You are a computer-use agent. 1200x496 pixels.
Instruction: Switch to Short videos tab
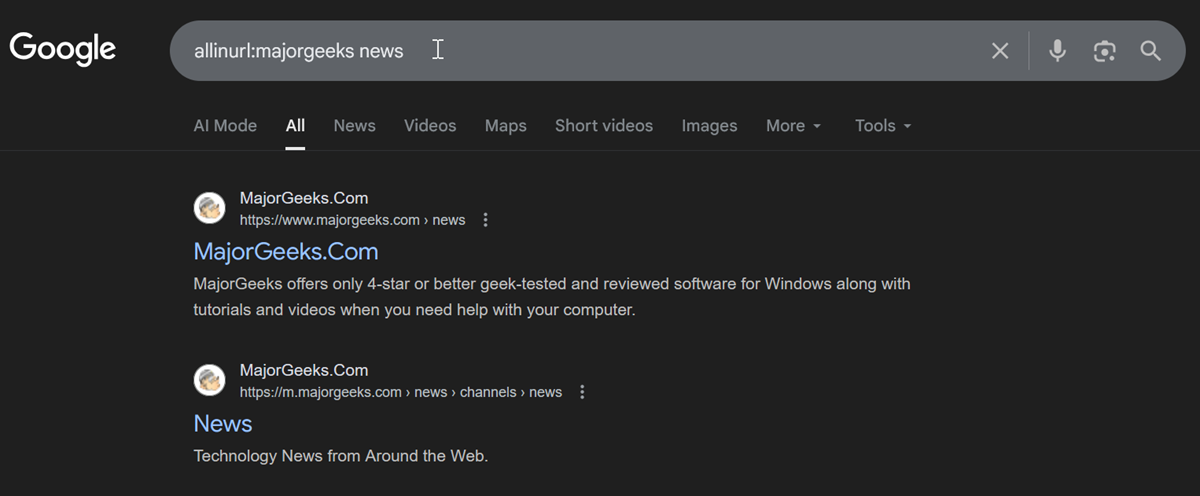pos(604,126)
